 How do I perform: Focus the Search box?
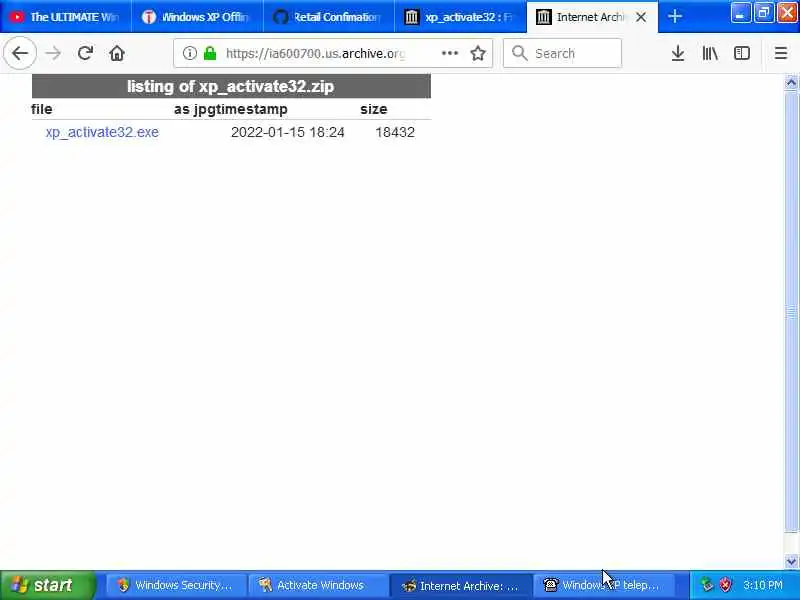tap(562, 53)
